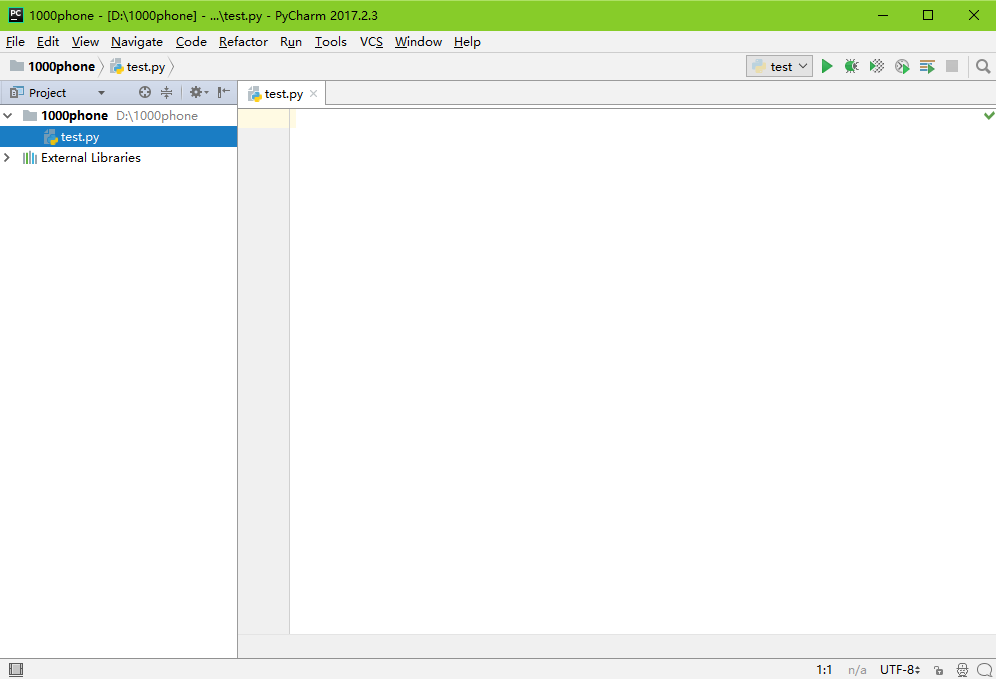The image size is (996, 679).
Task: Run the test configuration with the green play icon
Action: click(826, 66)
